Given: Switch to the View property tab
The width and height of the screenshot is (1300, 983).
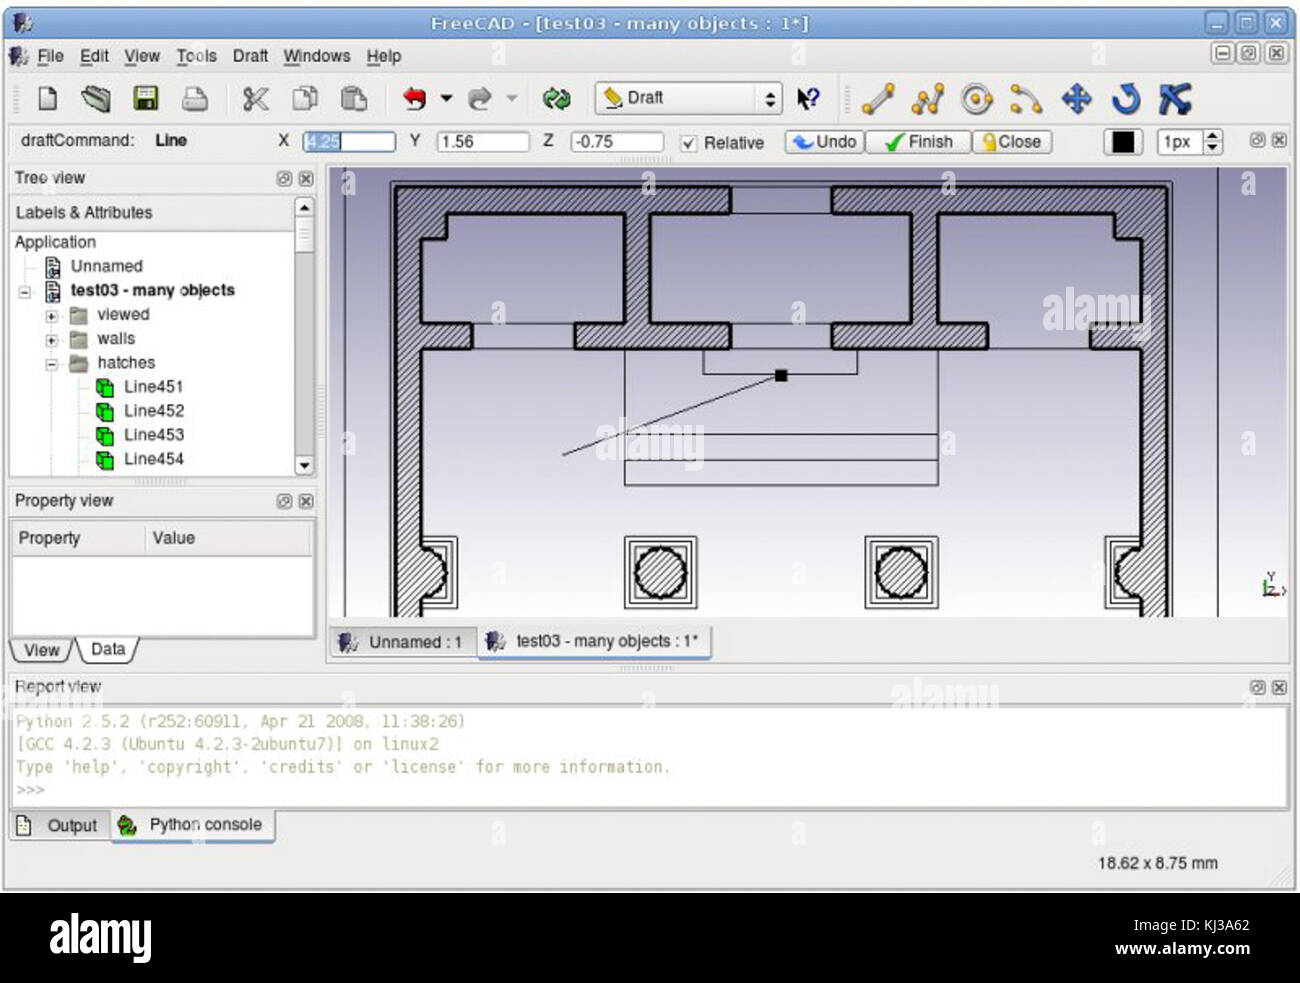Looking at the screenshot, I should (41, 650).
